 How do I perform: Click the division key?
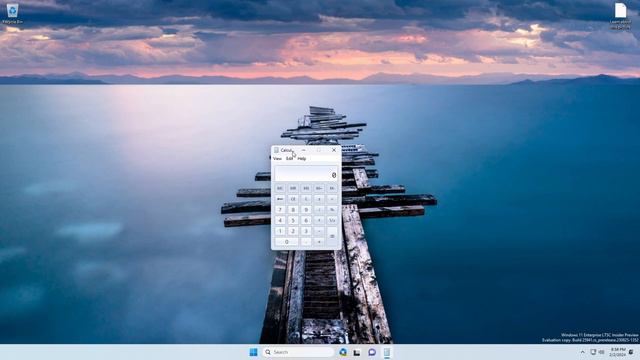[x=319, y=209]
